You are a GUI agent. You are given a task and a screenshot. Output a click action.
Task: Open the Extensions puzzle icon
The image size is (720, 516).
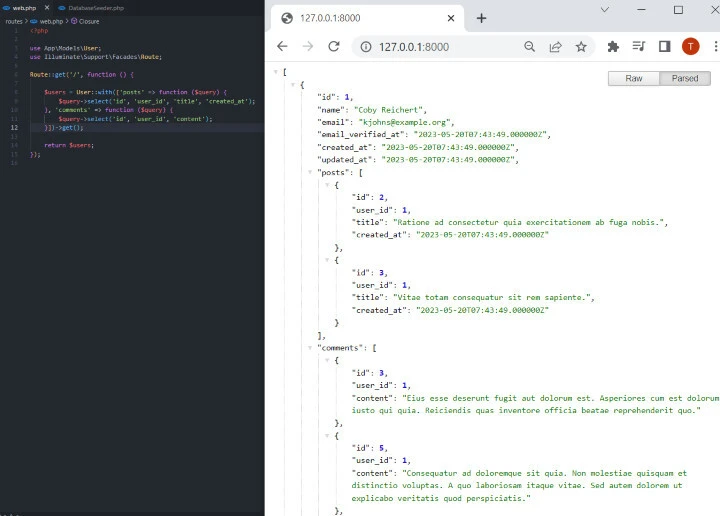[x=613, y=47]
